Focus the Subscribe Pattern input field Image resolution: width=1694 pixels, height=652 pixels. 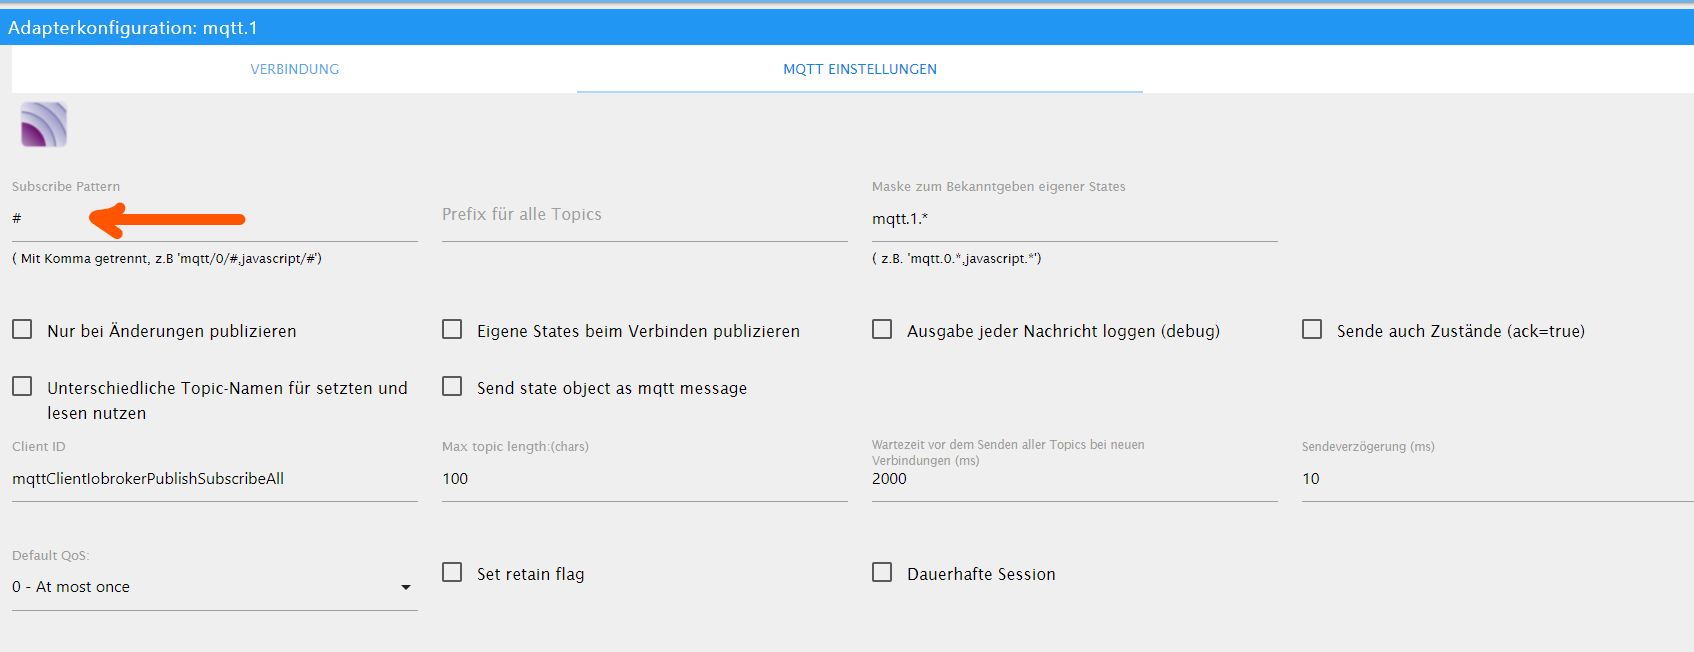coord(215,219)
